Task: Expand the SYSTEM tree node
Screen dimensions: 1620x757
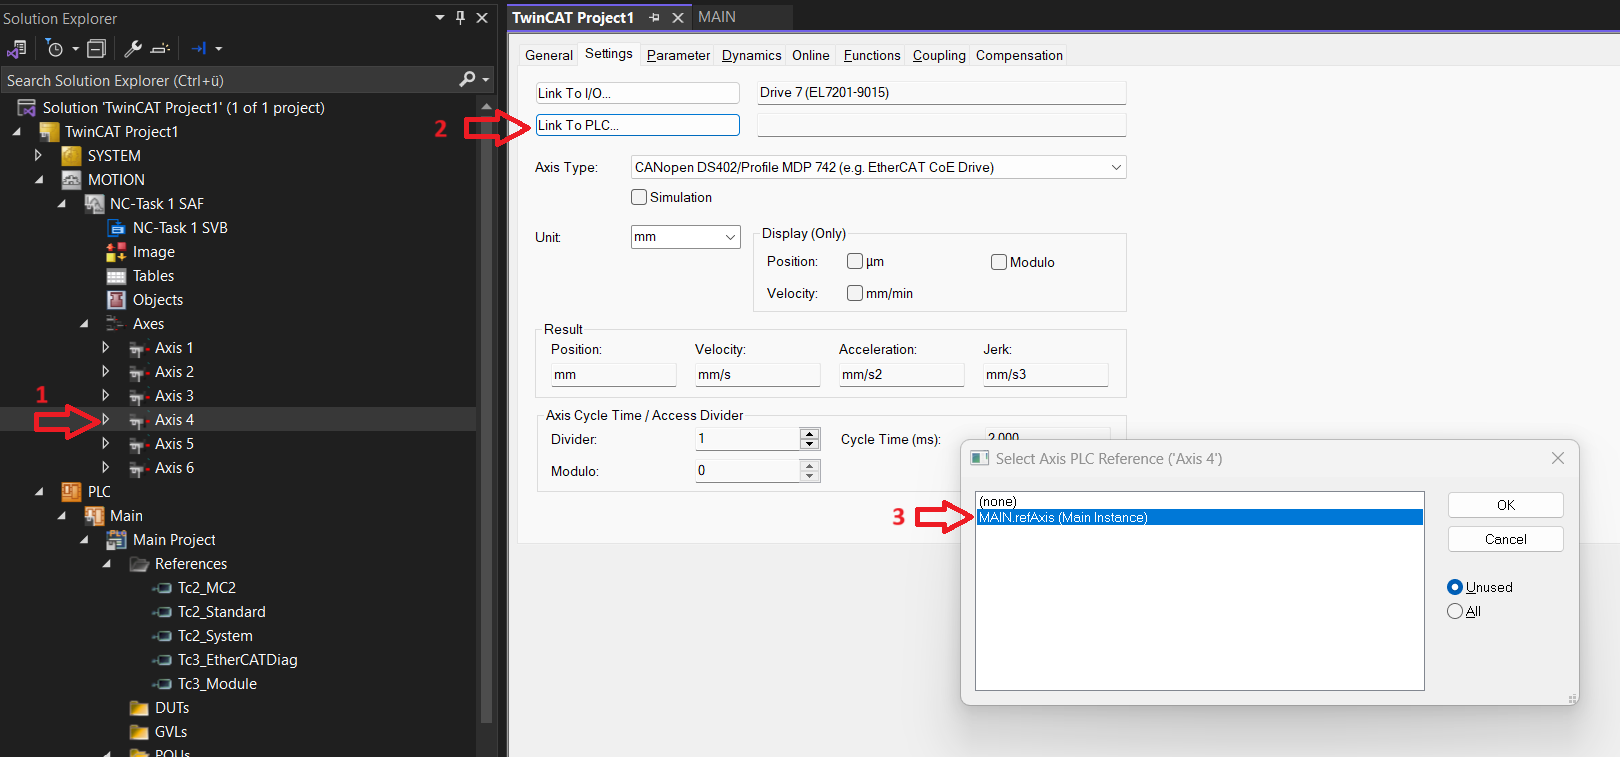Action: 38,156
